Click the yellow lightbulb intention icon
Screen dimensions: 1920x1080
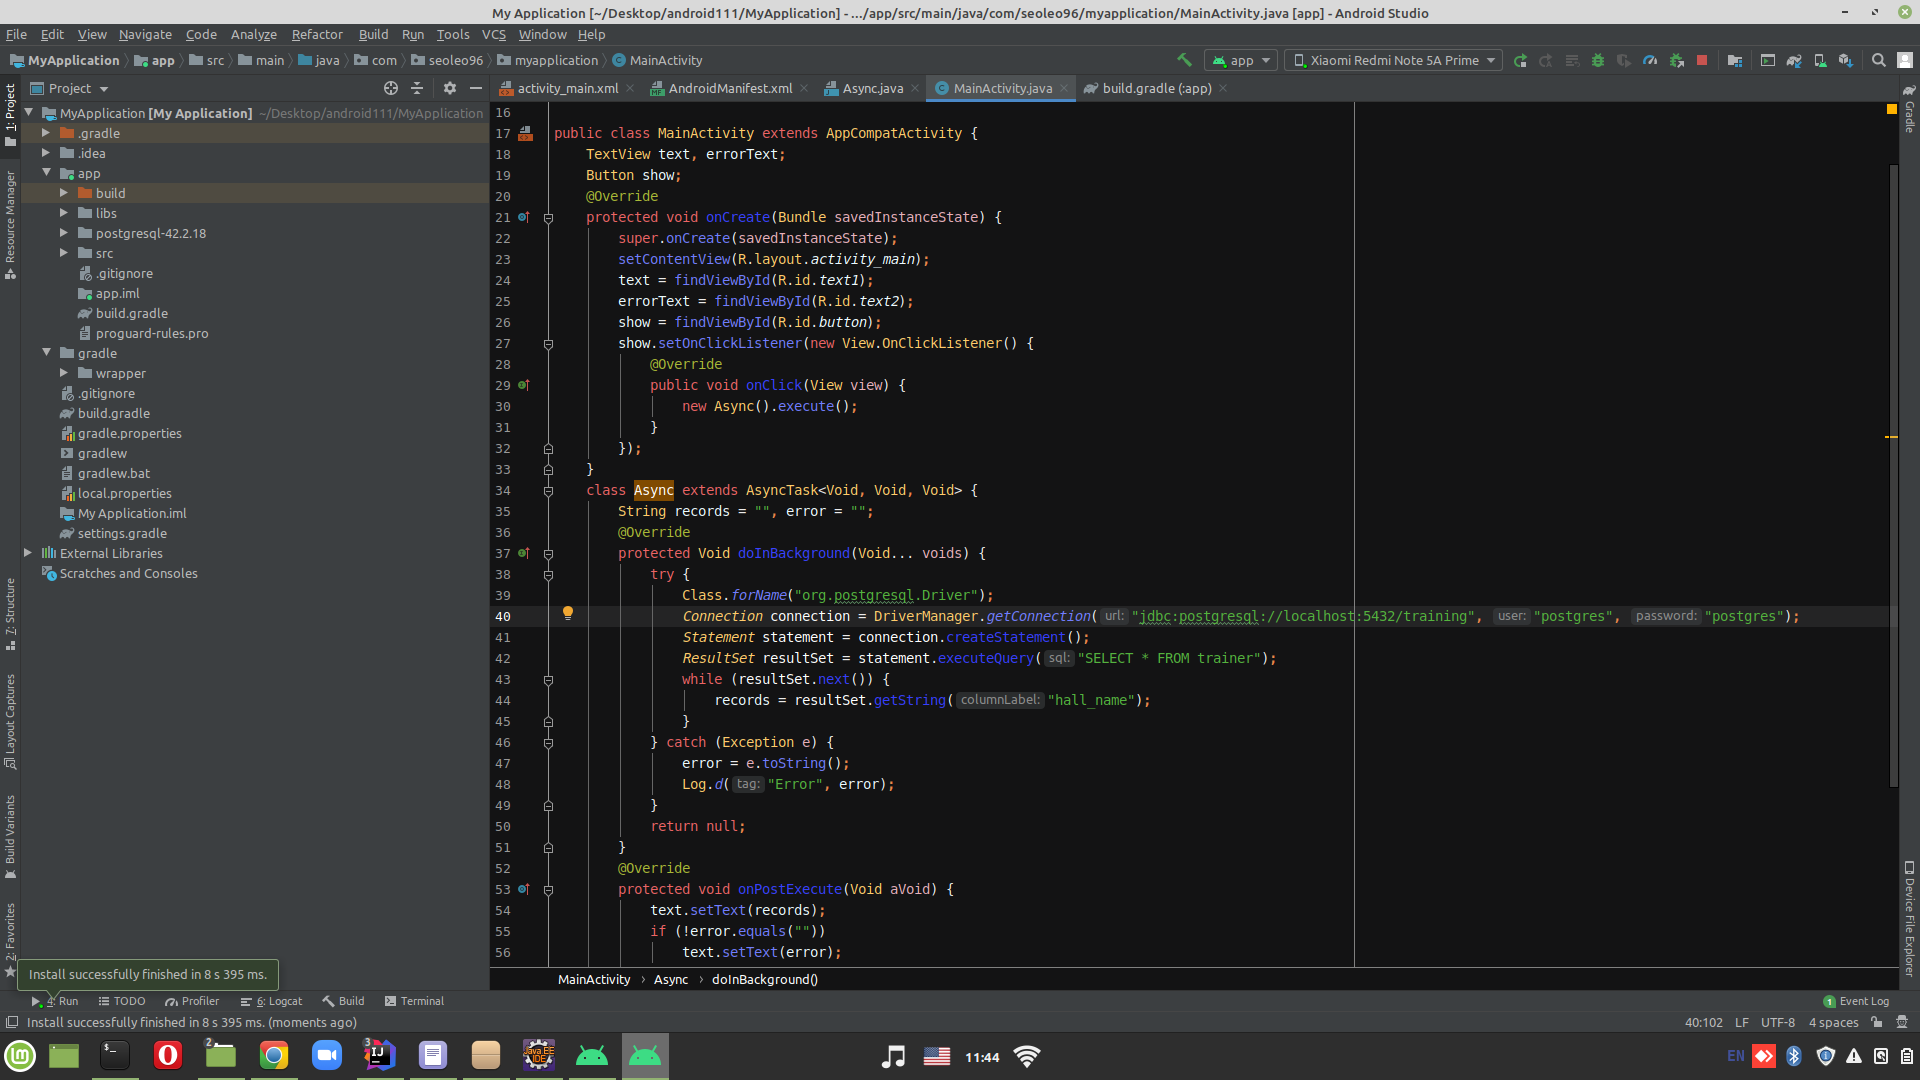coord(568,613)
